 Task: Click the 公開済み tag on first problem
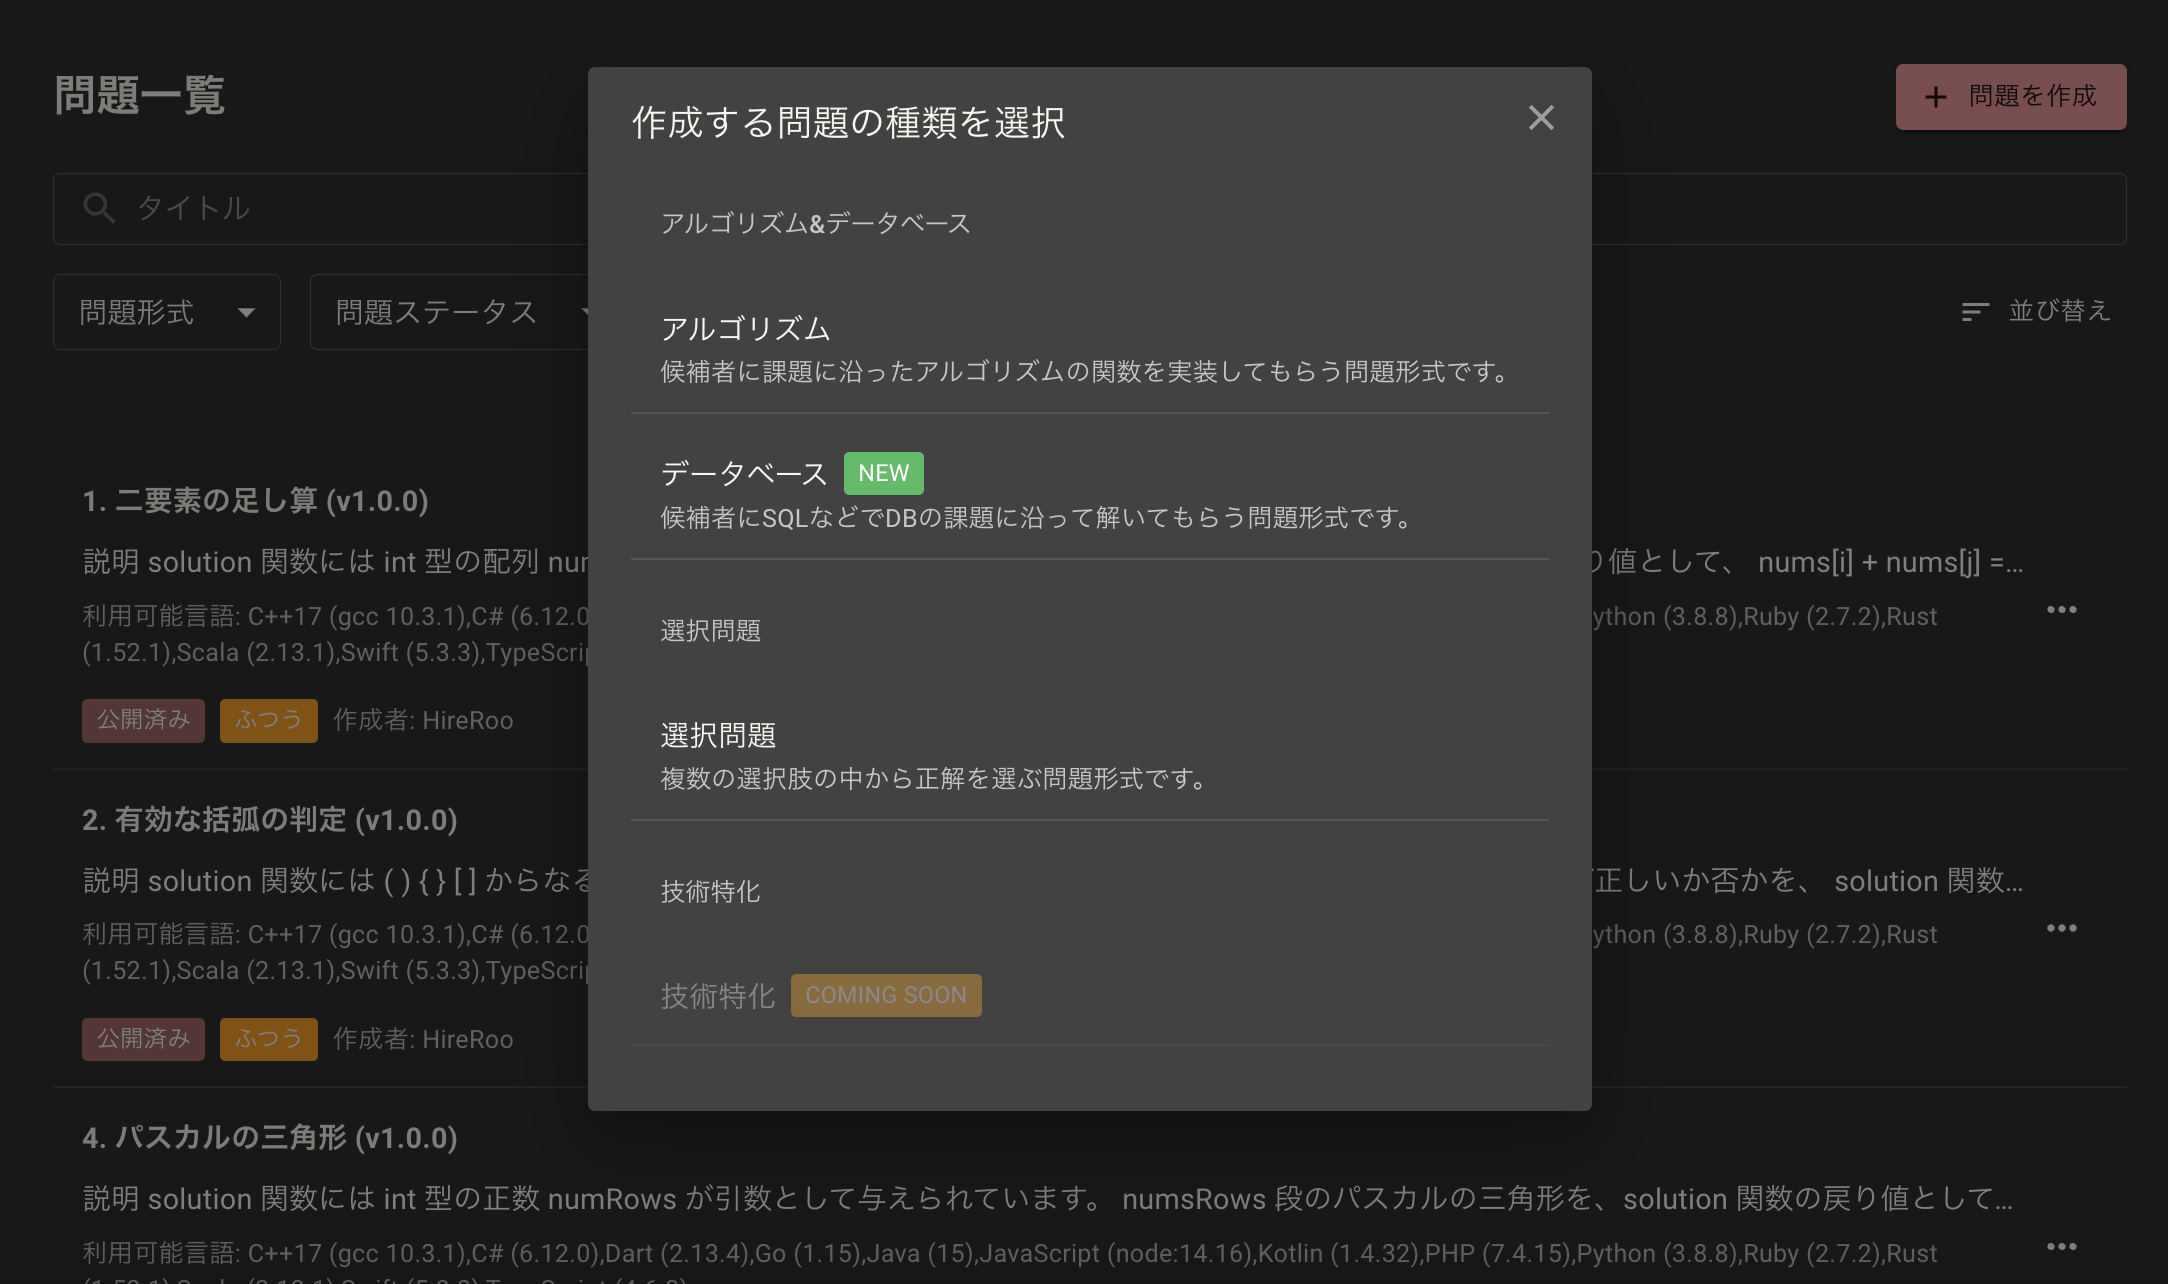pyautogui.click(x=143, y=720)
